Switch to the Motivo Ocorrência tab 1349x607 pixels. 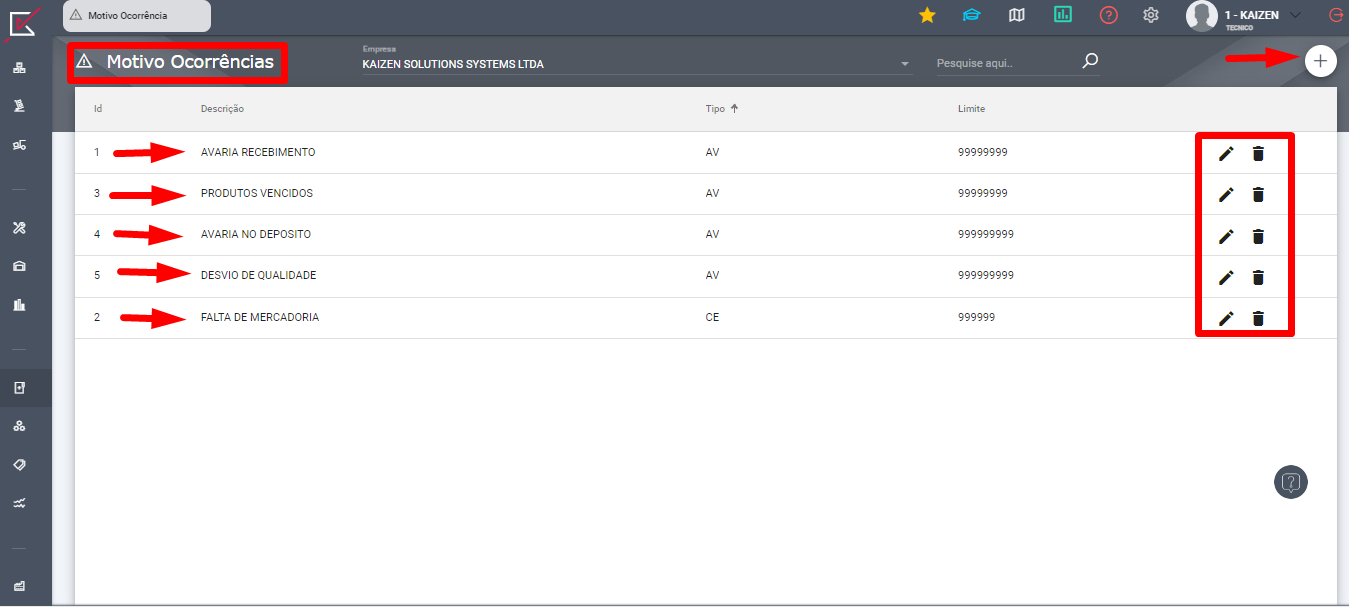137,15
